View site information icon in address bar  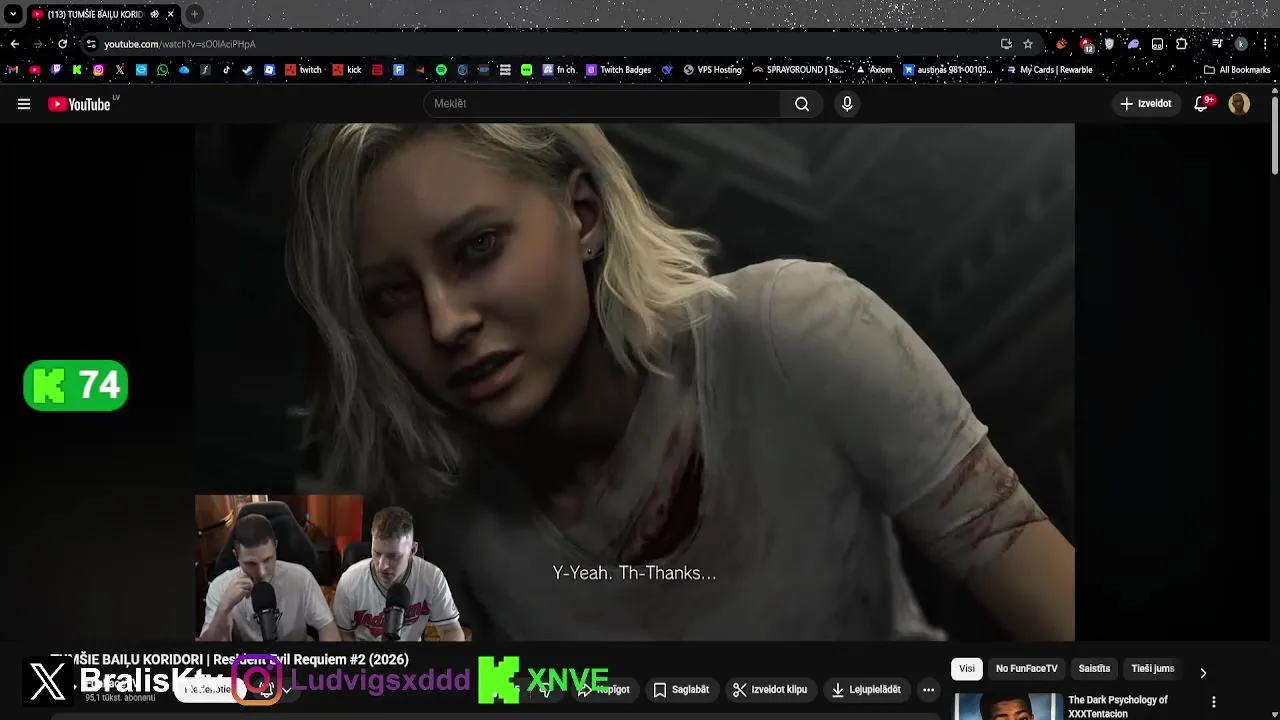pyautogui.click(x=91, y=44)
